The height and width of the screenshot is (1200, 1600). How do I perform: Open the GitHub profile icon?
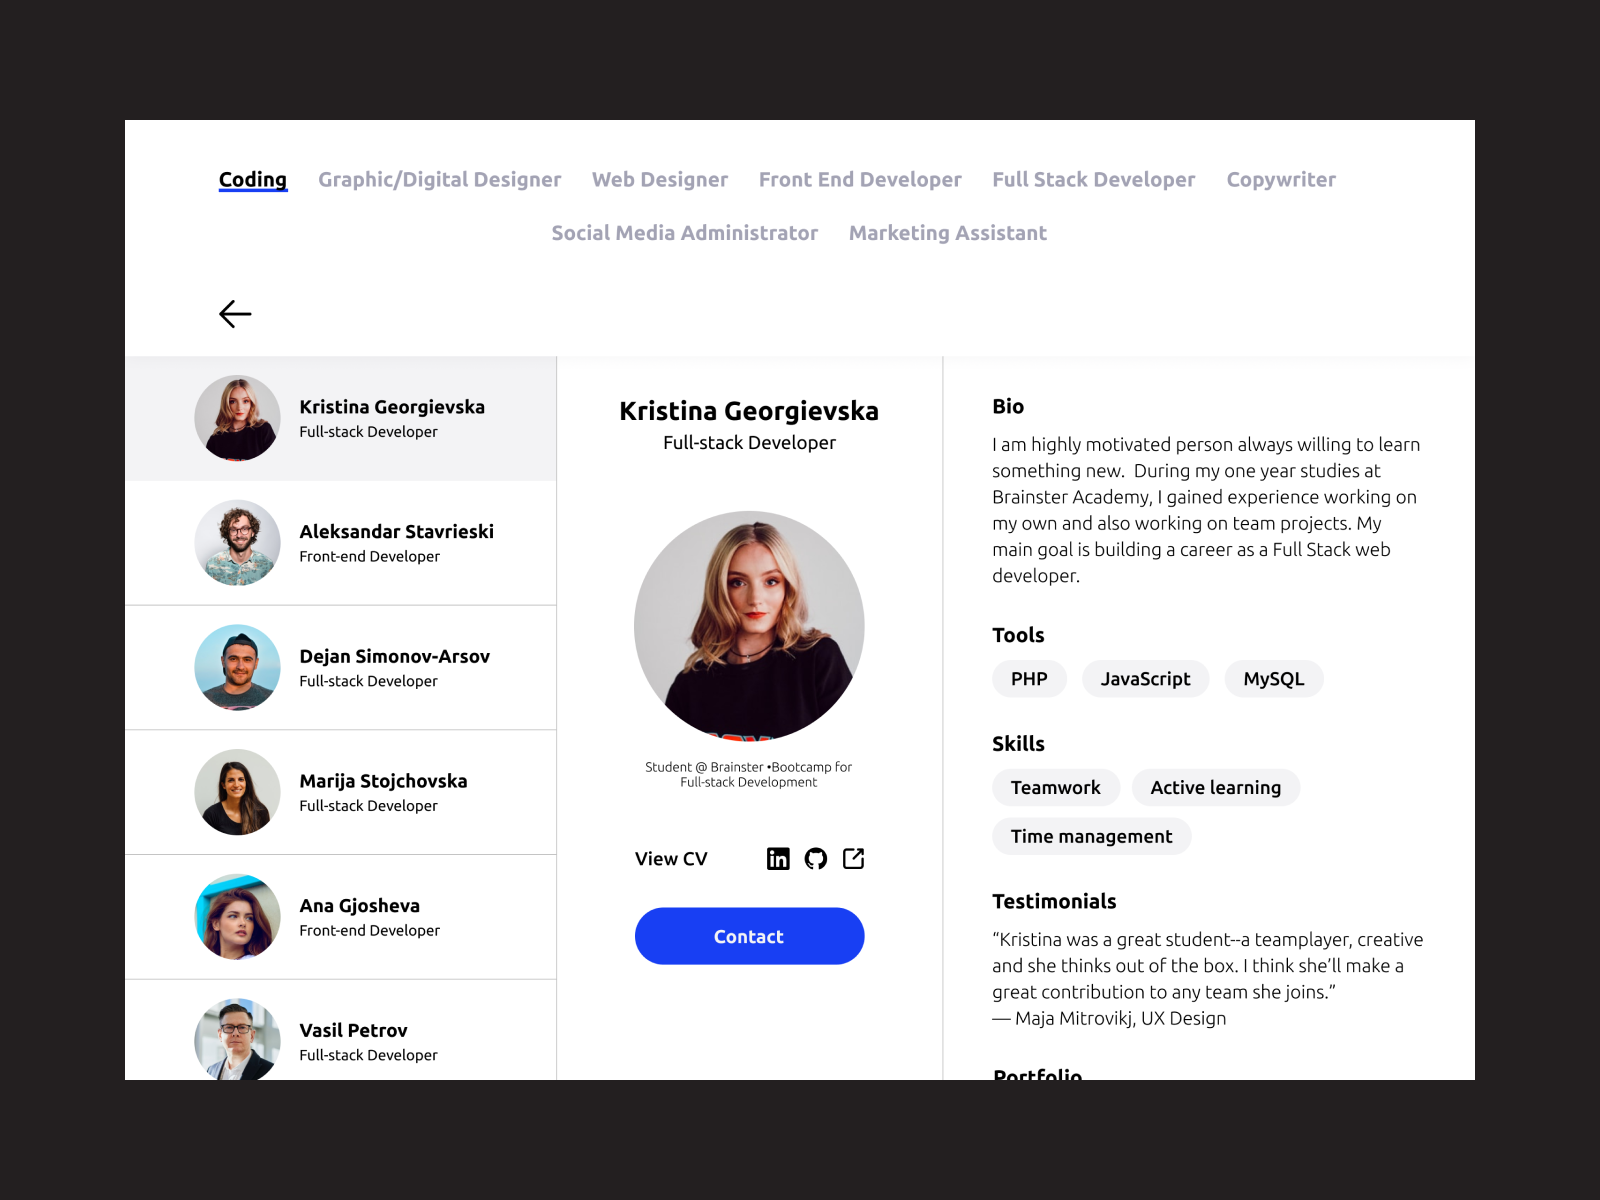tap(816, 858)
